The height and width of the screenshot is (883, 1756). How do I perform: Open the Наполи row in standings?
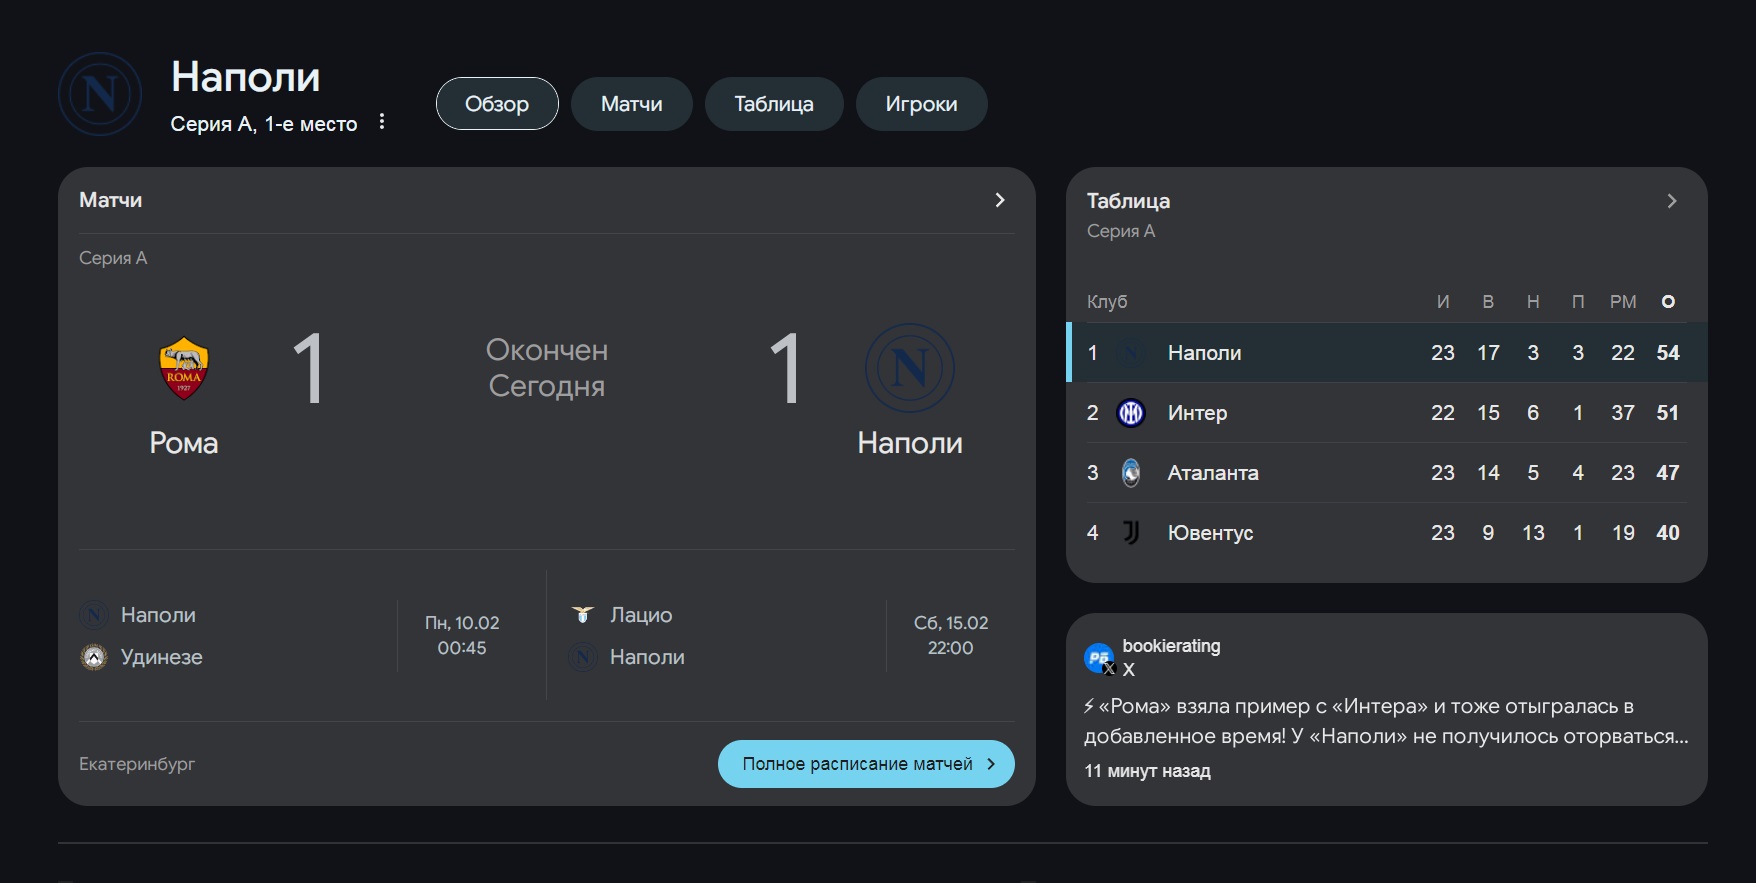(1387, 353)
